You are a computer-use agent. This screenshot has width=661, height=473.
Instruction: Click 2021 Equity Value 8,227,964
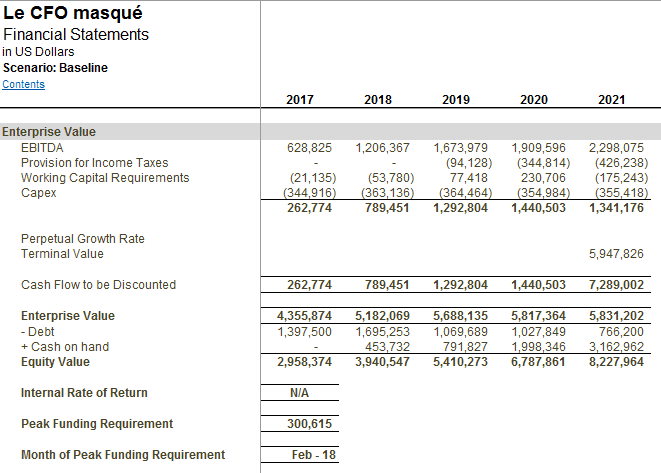pos(617,362)
